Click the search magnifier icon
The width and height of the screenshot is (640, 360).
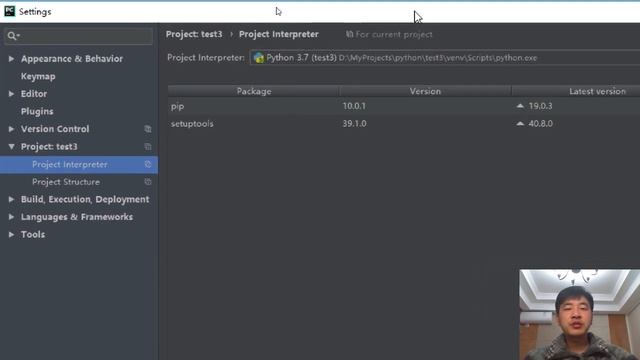click(13, 36)
